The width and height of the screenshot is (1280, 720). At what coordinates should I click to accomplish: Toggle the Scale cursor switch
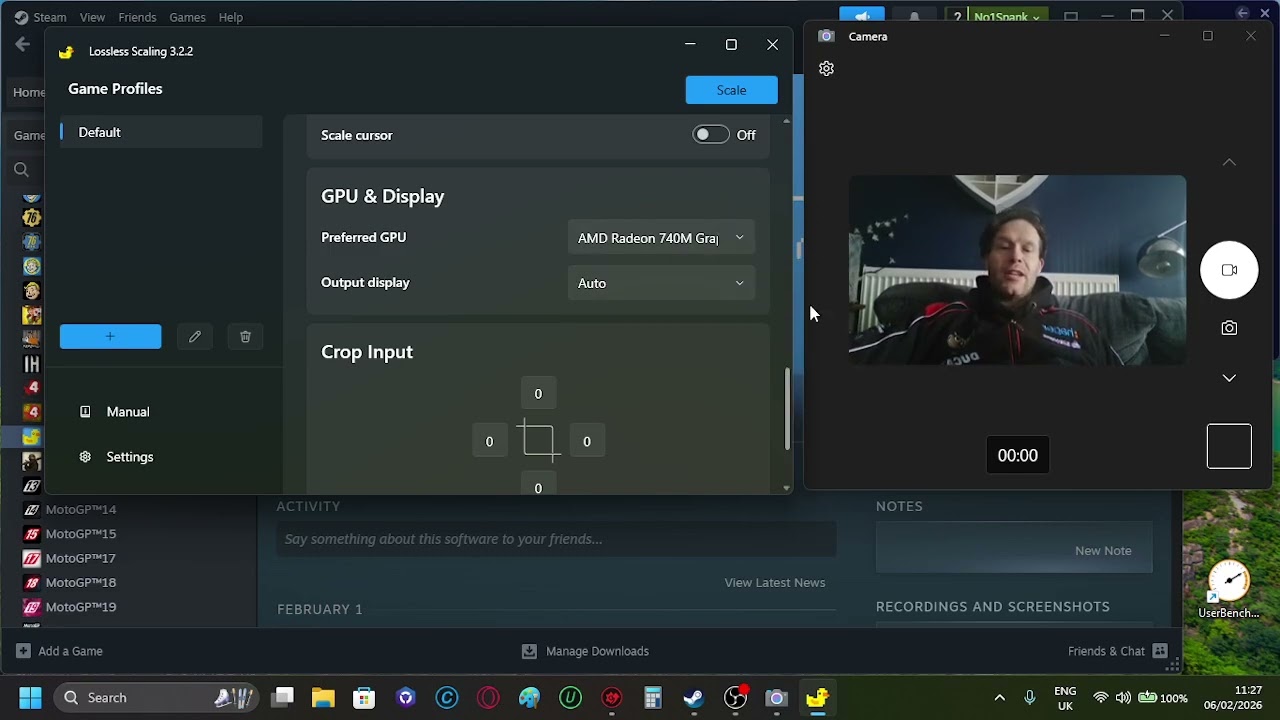pyautogui.click(x=711, y=135)
